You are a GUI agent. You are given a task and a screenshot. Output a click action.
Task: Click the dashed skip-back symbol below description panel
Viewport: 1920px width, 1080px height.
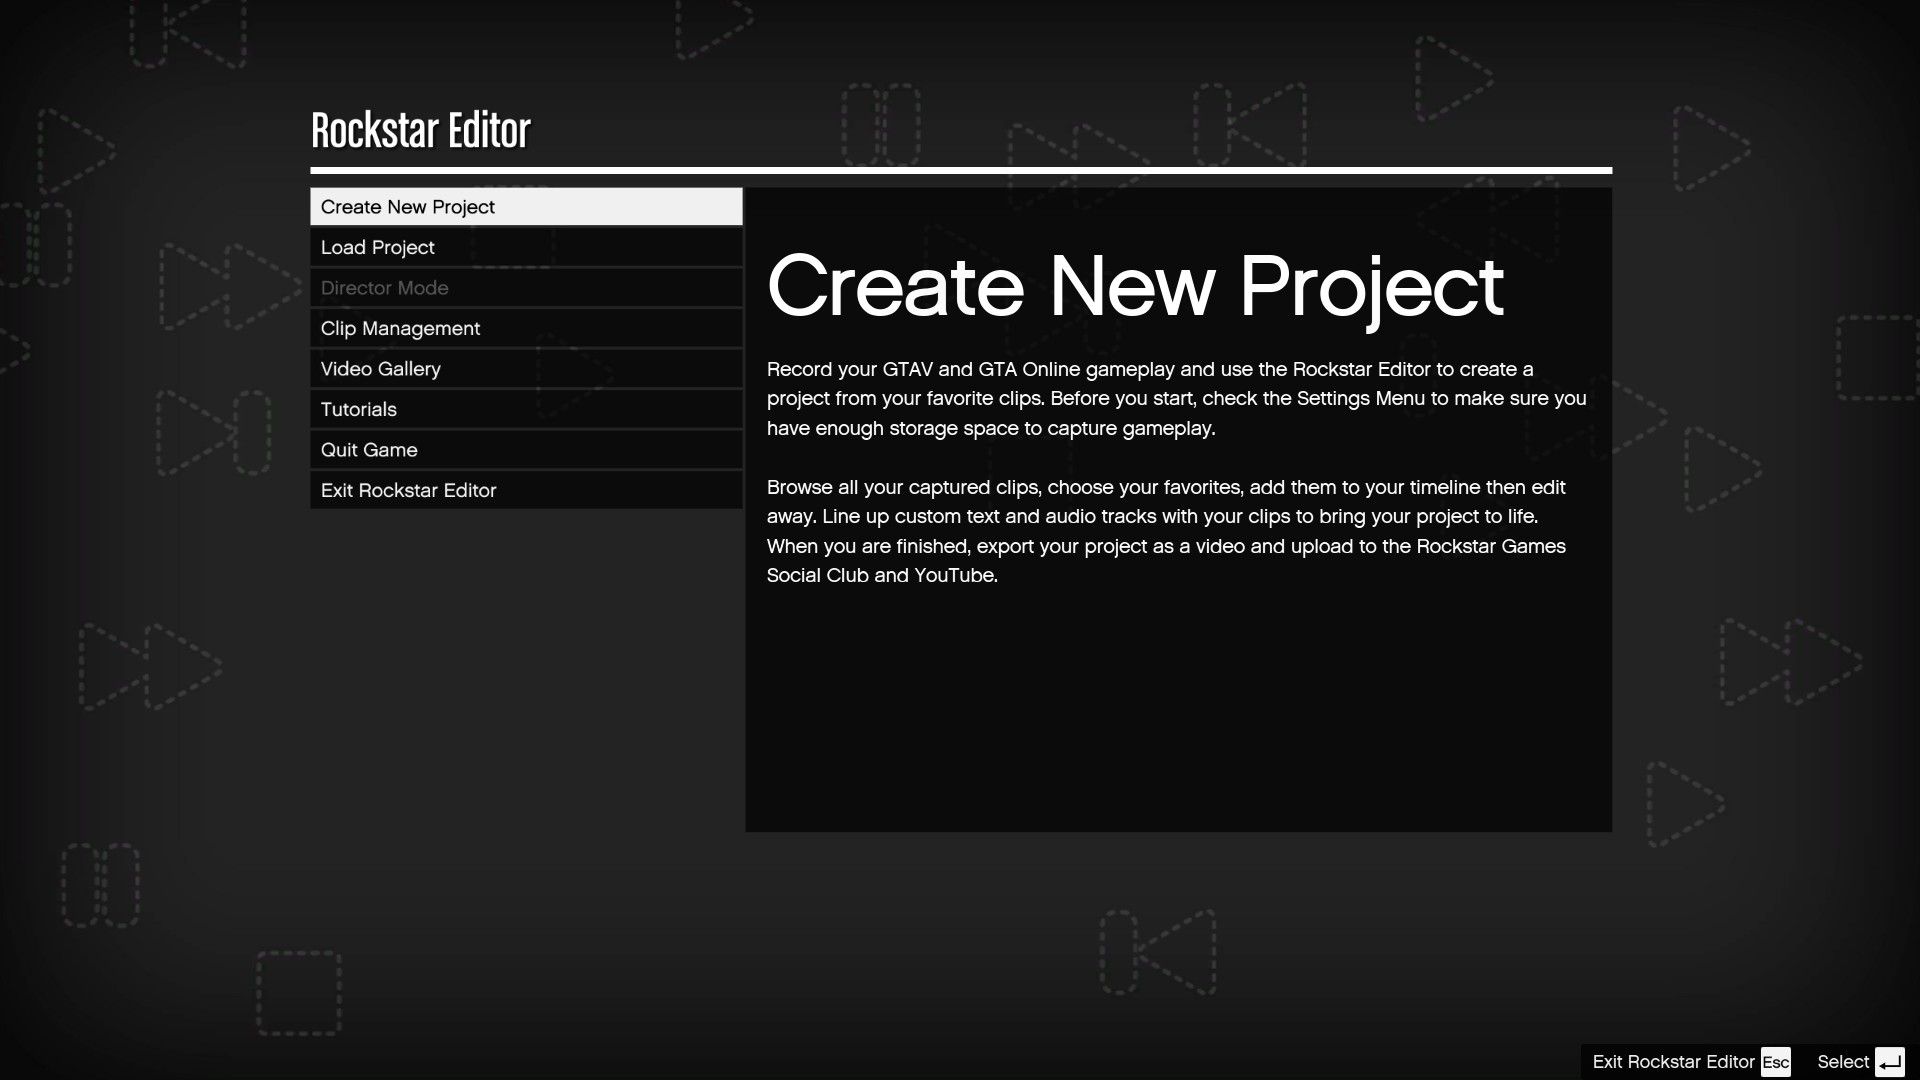coord(1158,952)
